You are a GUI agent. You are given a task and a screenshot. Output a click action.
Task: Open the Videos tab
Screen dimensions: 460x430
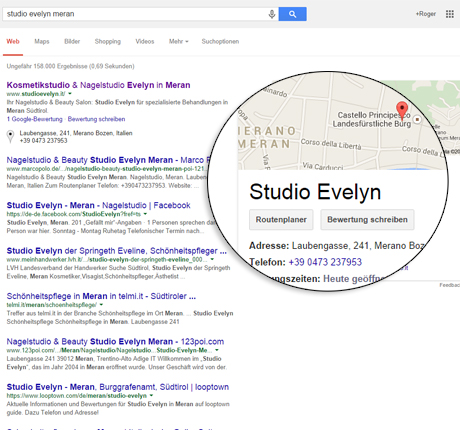tap(145, 42)
